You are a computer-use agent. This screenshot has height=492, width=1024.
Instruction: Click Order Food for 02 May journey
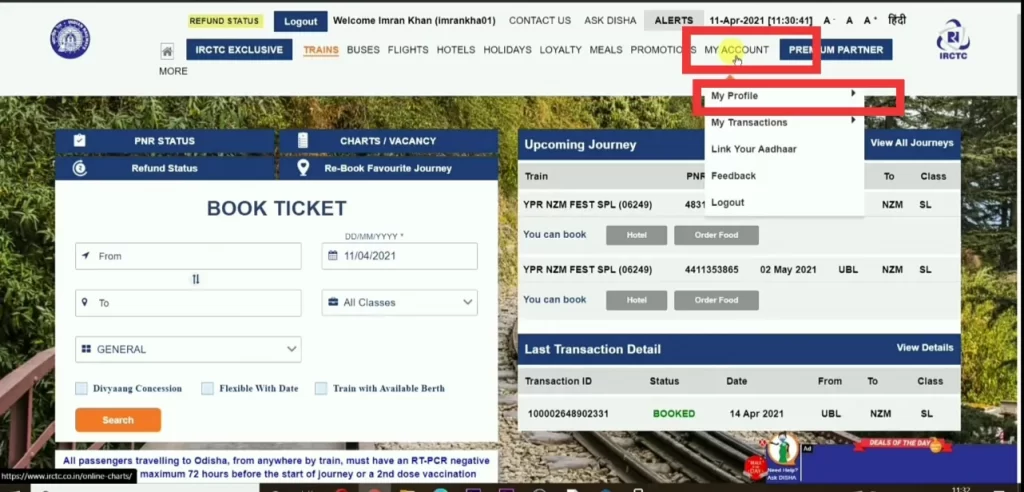(716, 301)
